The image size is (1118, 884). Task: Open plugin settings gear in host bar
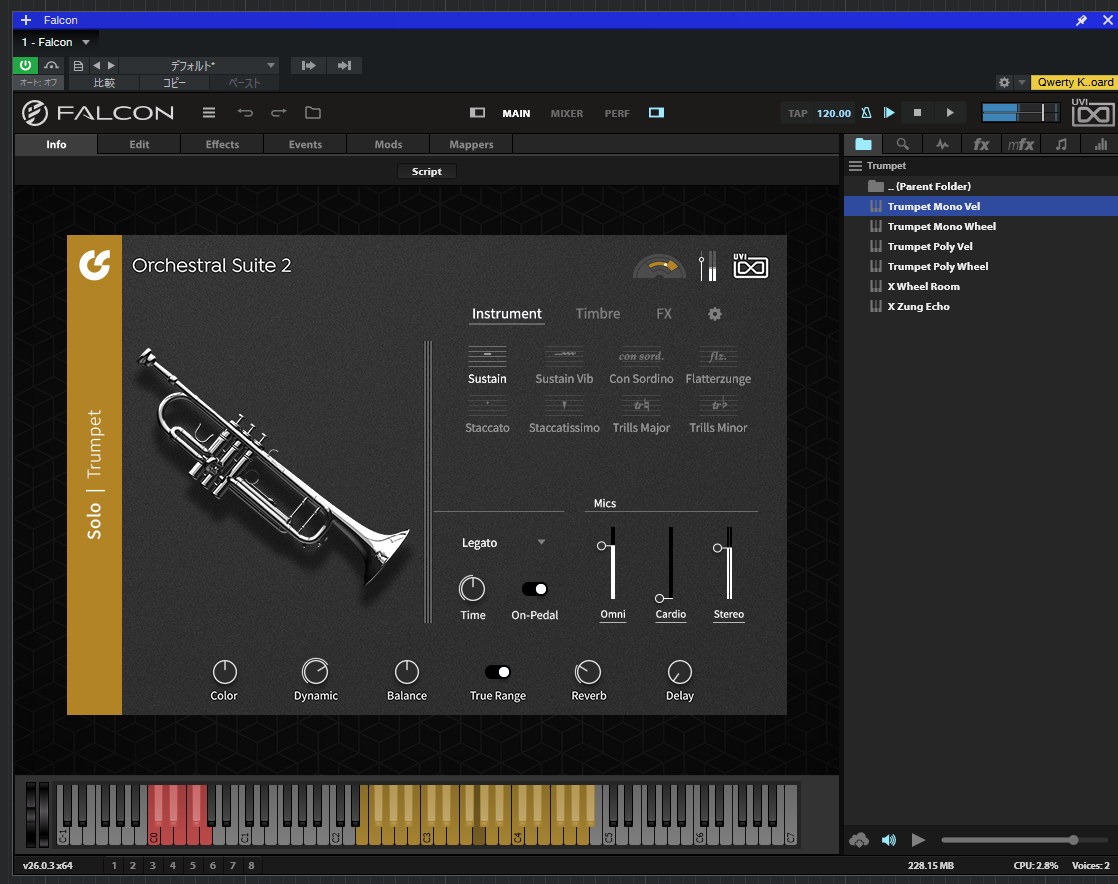click(x=1004, y=82)
